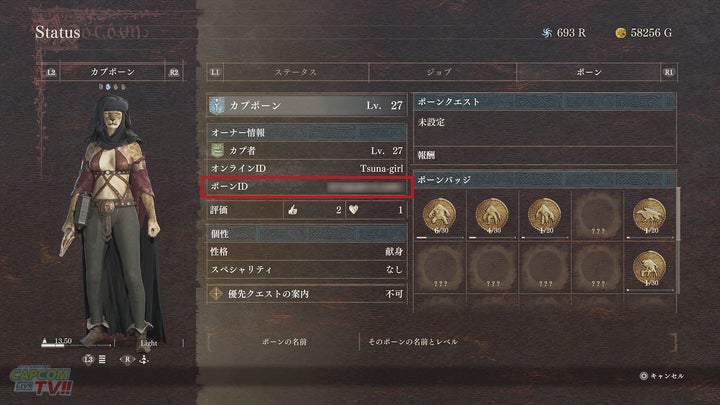Select the second pawn badge showing 4/30
This screenshot has width=720, height=405.
[x=492, y=215]
